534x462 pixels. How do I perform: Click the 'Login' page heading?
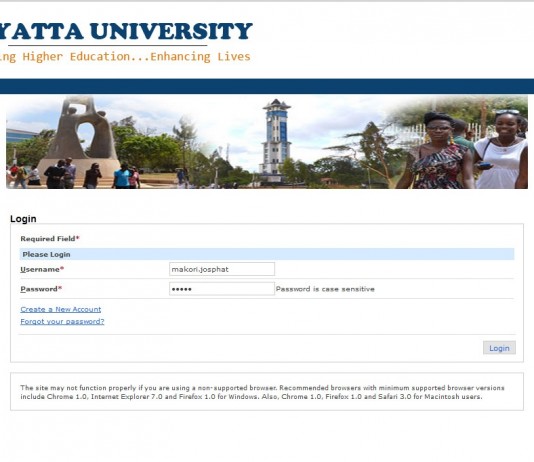coord(23,219)
